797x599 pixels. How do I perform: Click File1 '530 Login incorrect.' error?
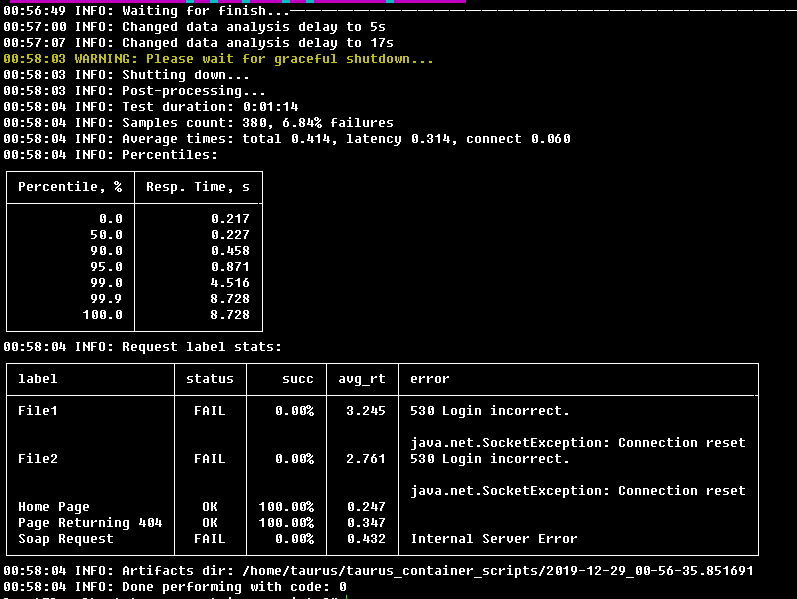coord(490,411)
